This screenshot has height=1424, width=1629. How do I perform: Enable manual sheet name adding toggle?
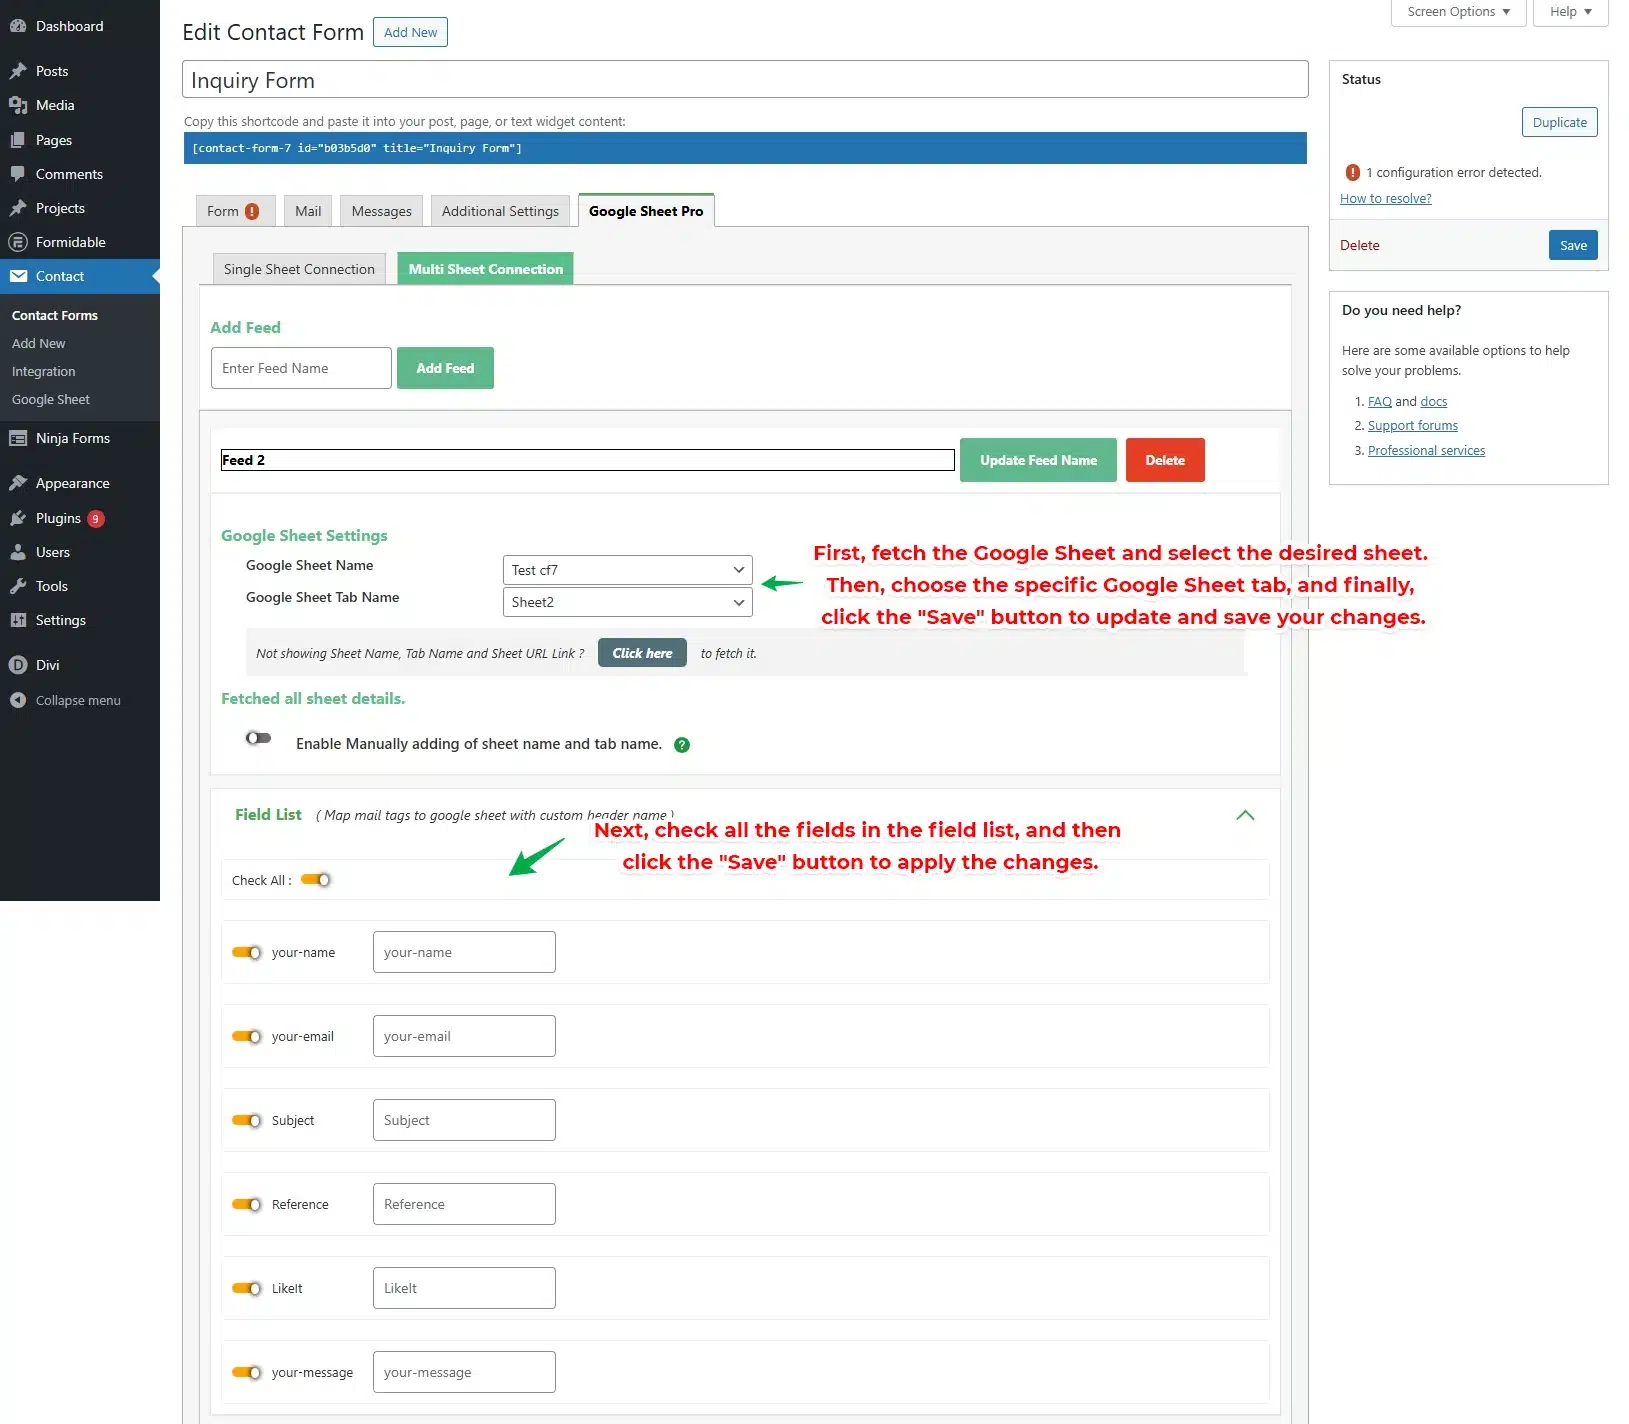coord(259,739)
